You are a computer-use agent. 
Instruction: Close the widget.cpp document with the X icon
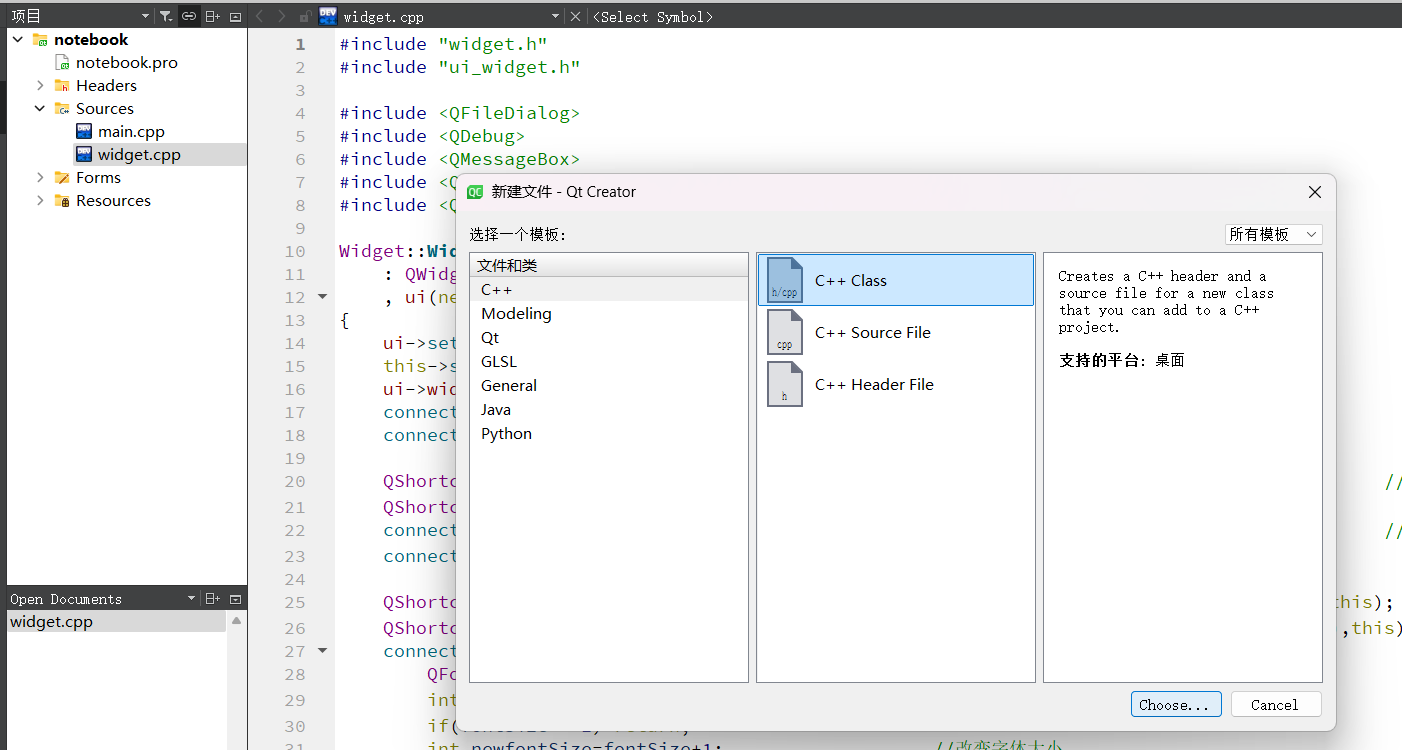click(575, 16)
